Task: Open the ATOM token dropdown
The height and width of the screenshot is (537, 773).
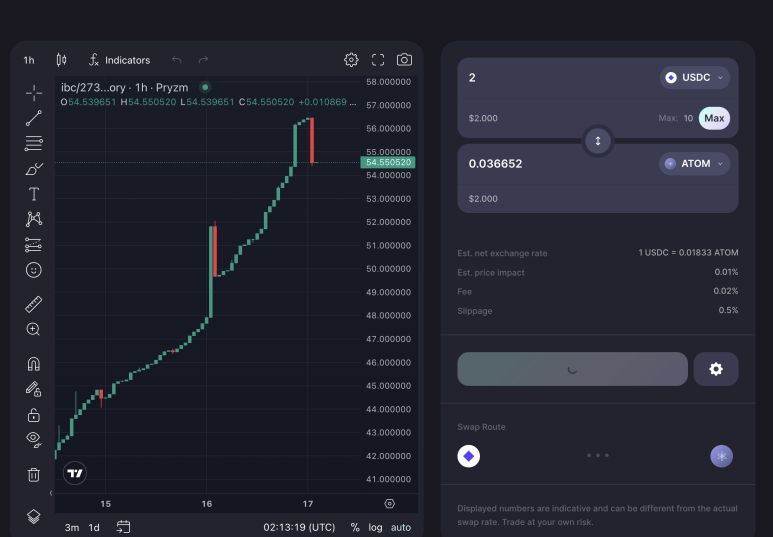Action: click(694, 164)
